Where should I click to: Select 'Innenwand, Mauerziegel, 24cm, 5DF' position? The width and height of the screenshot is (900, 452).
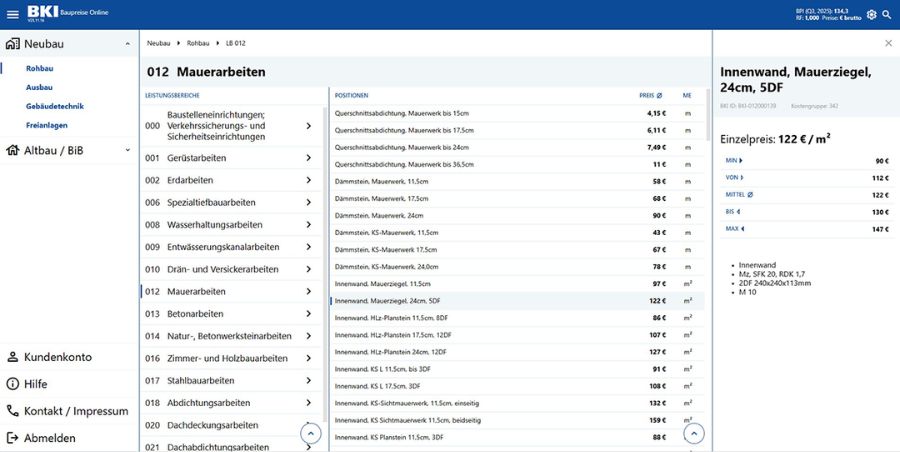pyautogui.click(x=517, y=301)
